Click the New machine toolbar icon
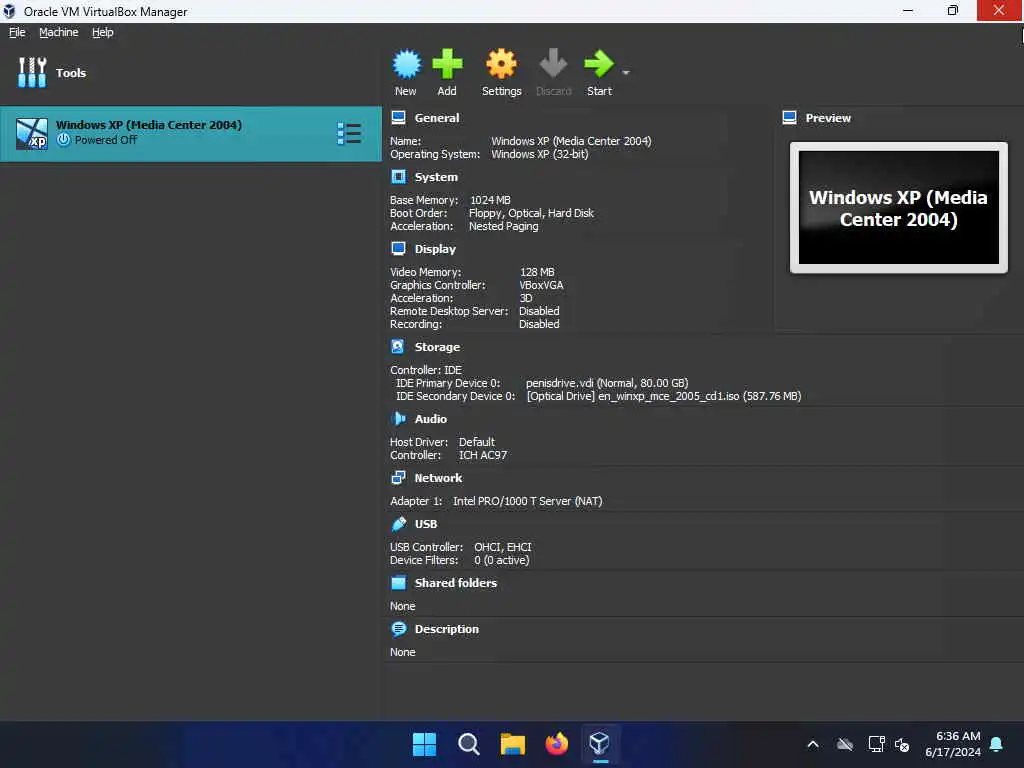This screenshot has height=768, width=1024. click(x=406, y=64)
